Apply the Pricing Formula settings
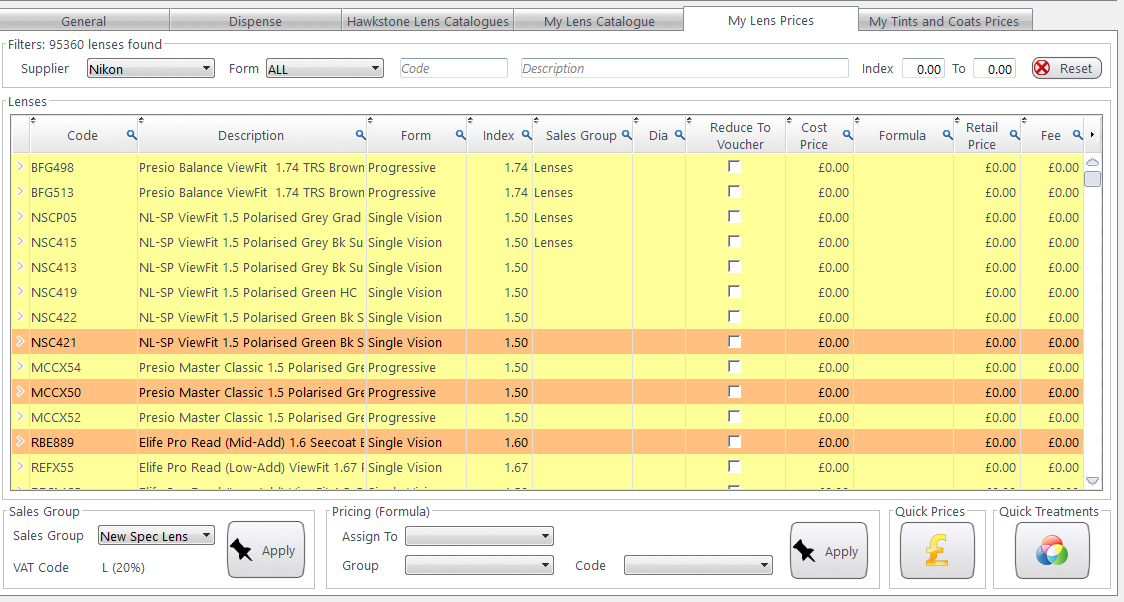Image resolution: width=1124 pixels, height=602 pixels. pos(829,550)
